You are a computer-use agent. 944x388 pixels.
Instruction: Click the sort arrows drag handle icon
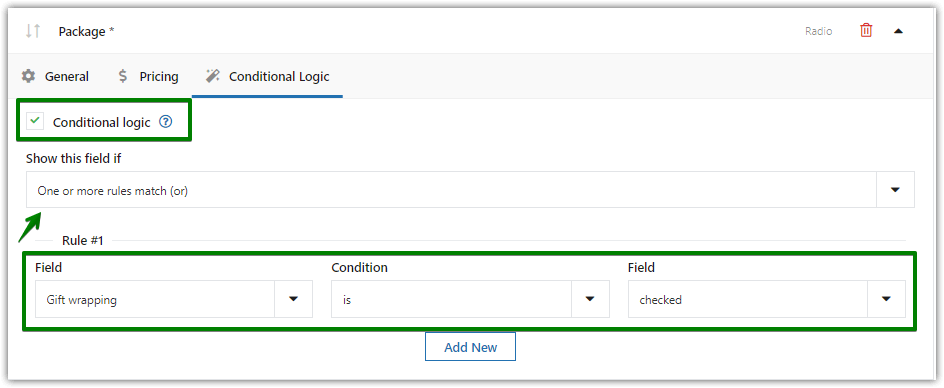point(33,31)
